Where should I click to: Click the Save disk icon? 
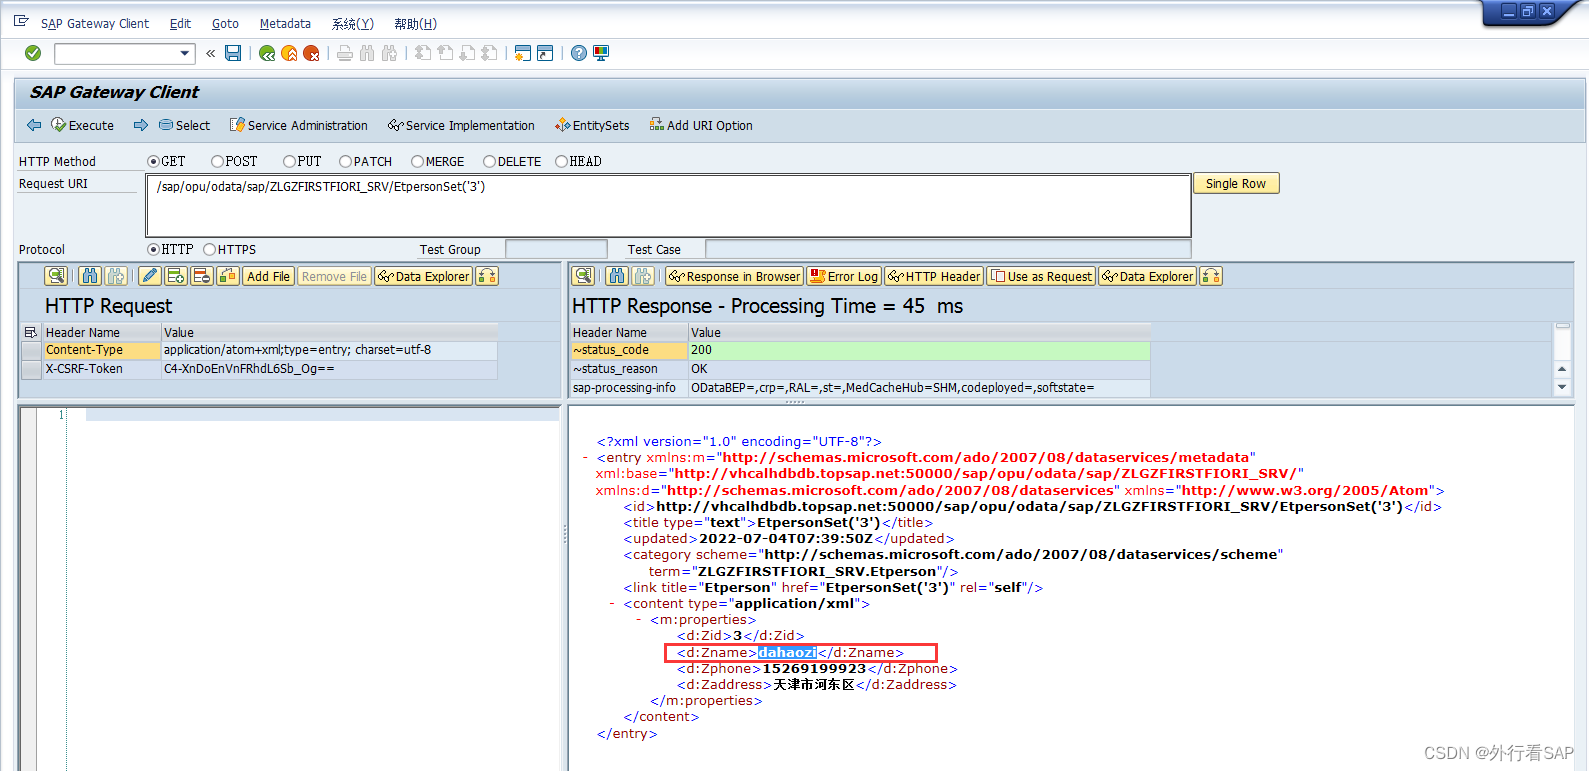pos(233,53)
